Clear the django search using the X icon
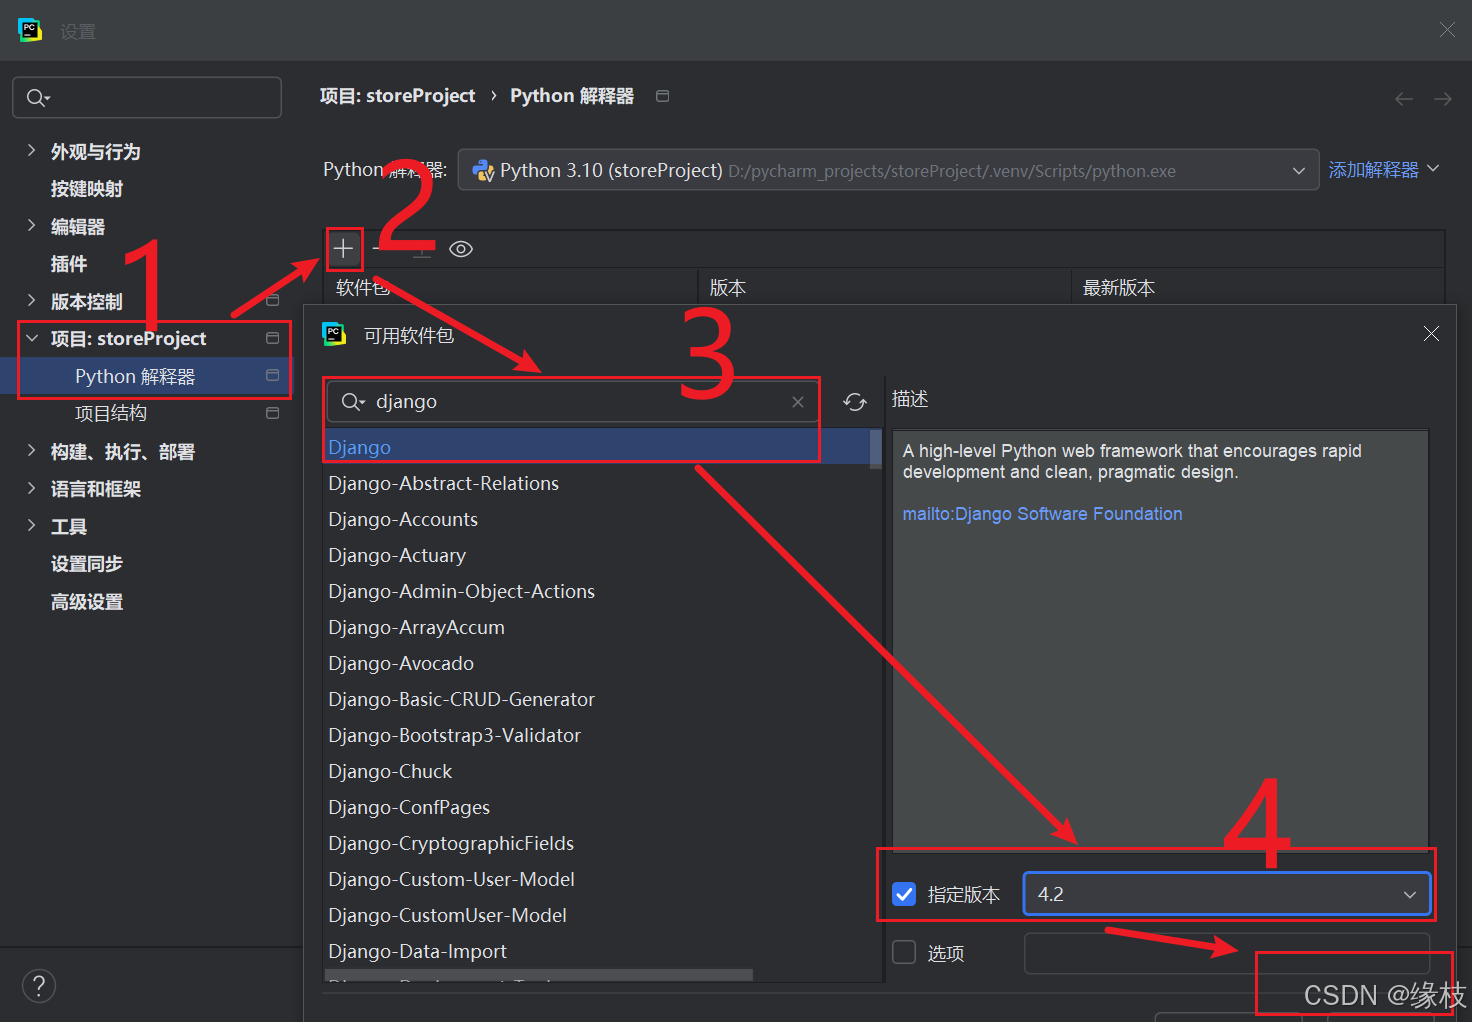Screen dimensions: 1472x1022 pyautogui.click(x=798, y=401)
